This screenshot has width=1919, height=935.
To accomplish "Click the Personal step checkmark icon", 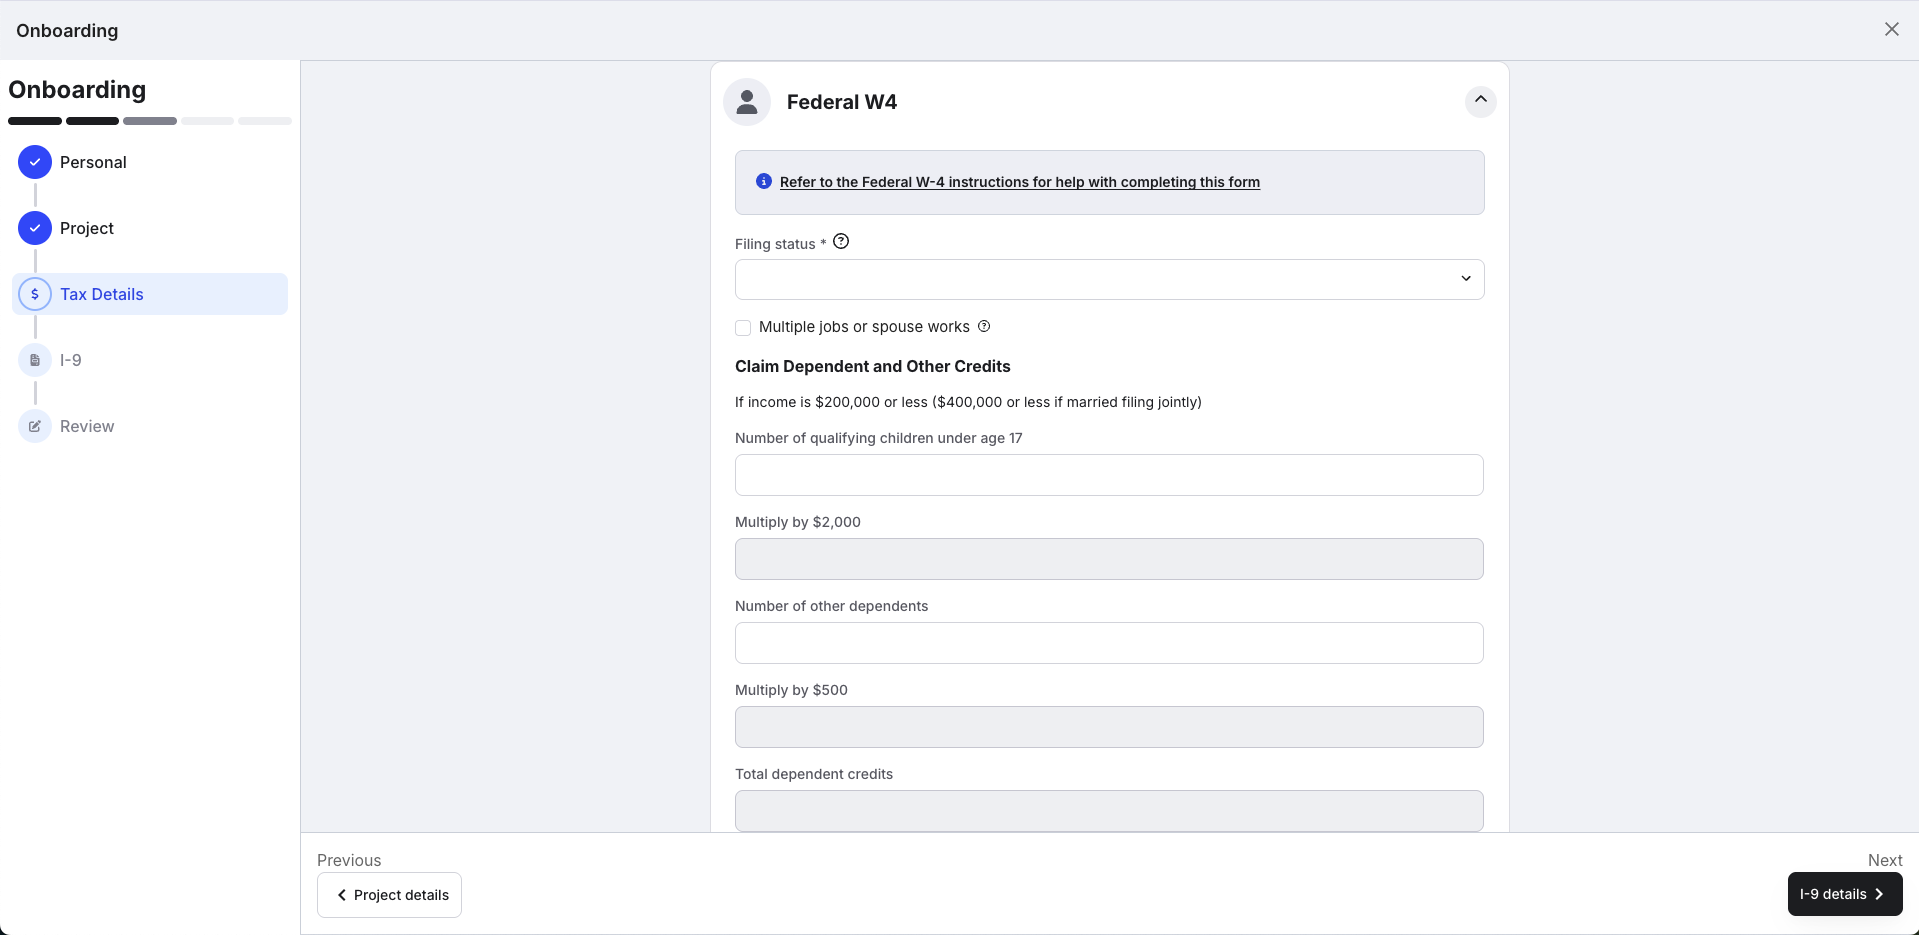I will (x=35, y=162).
